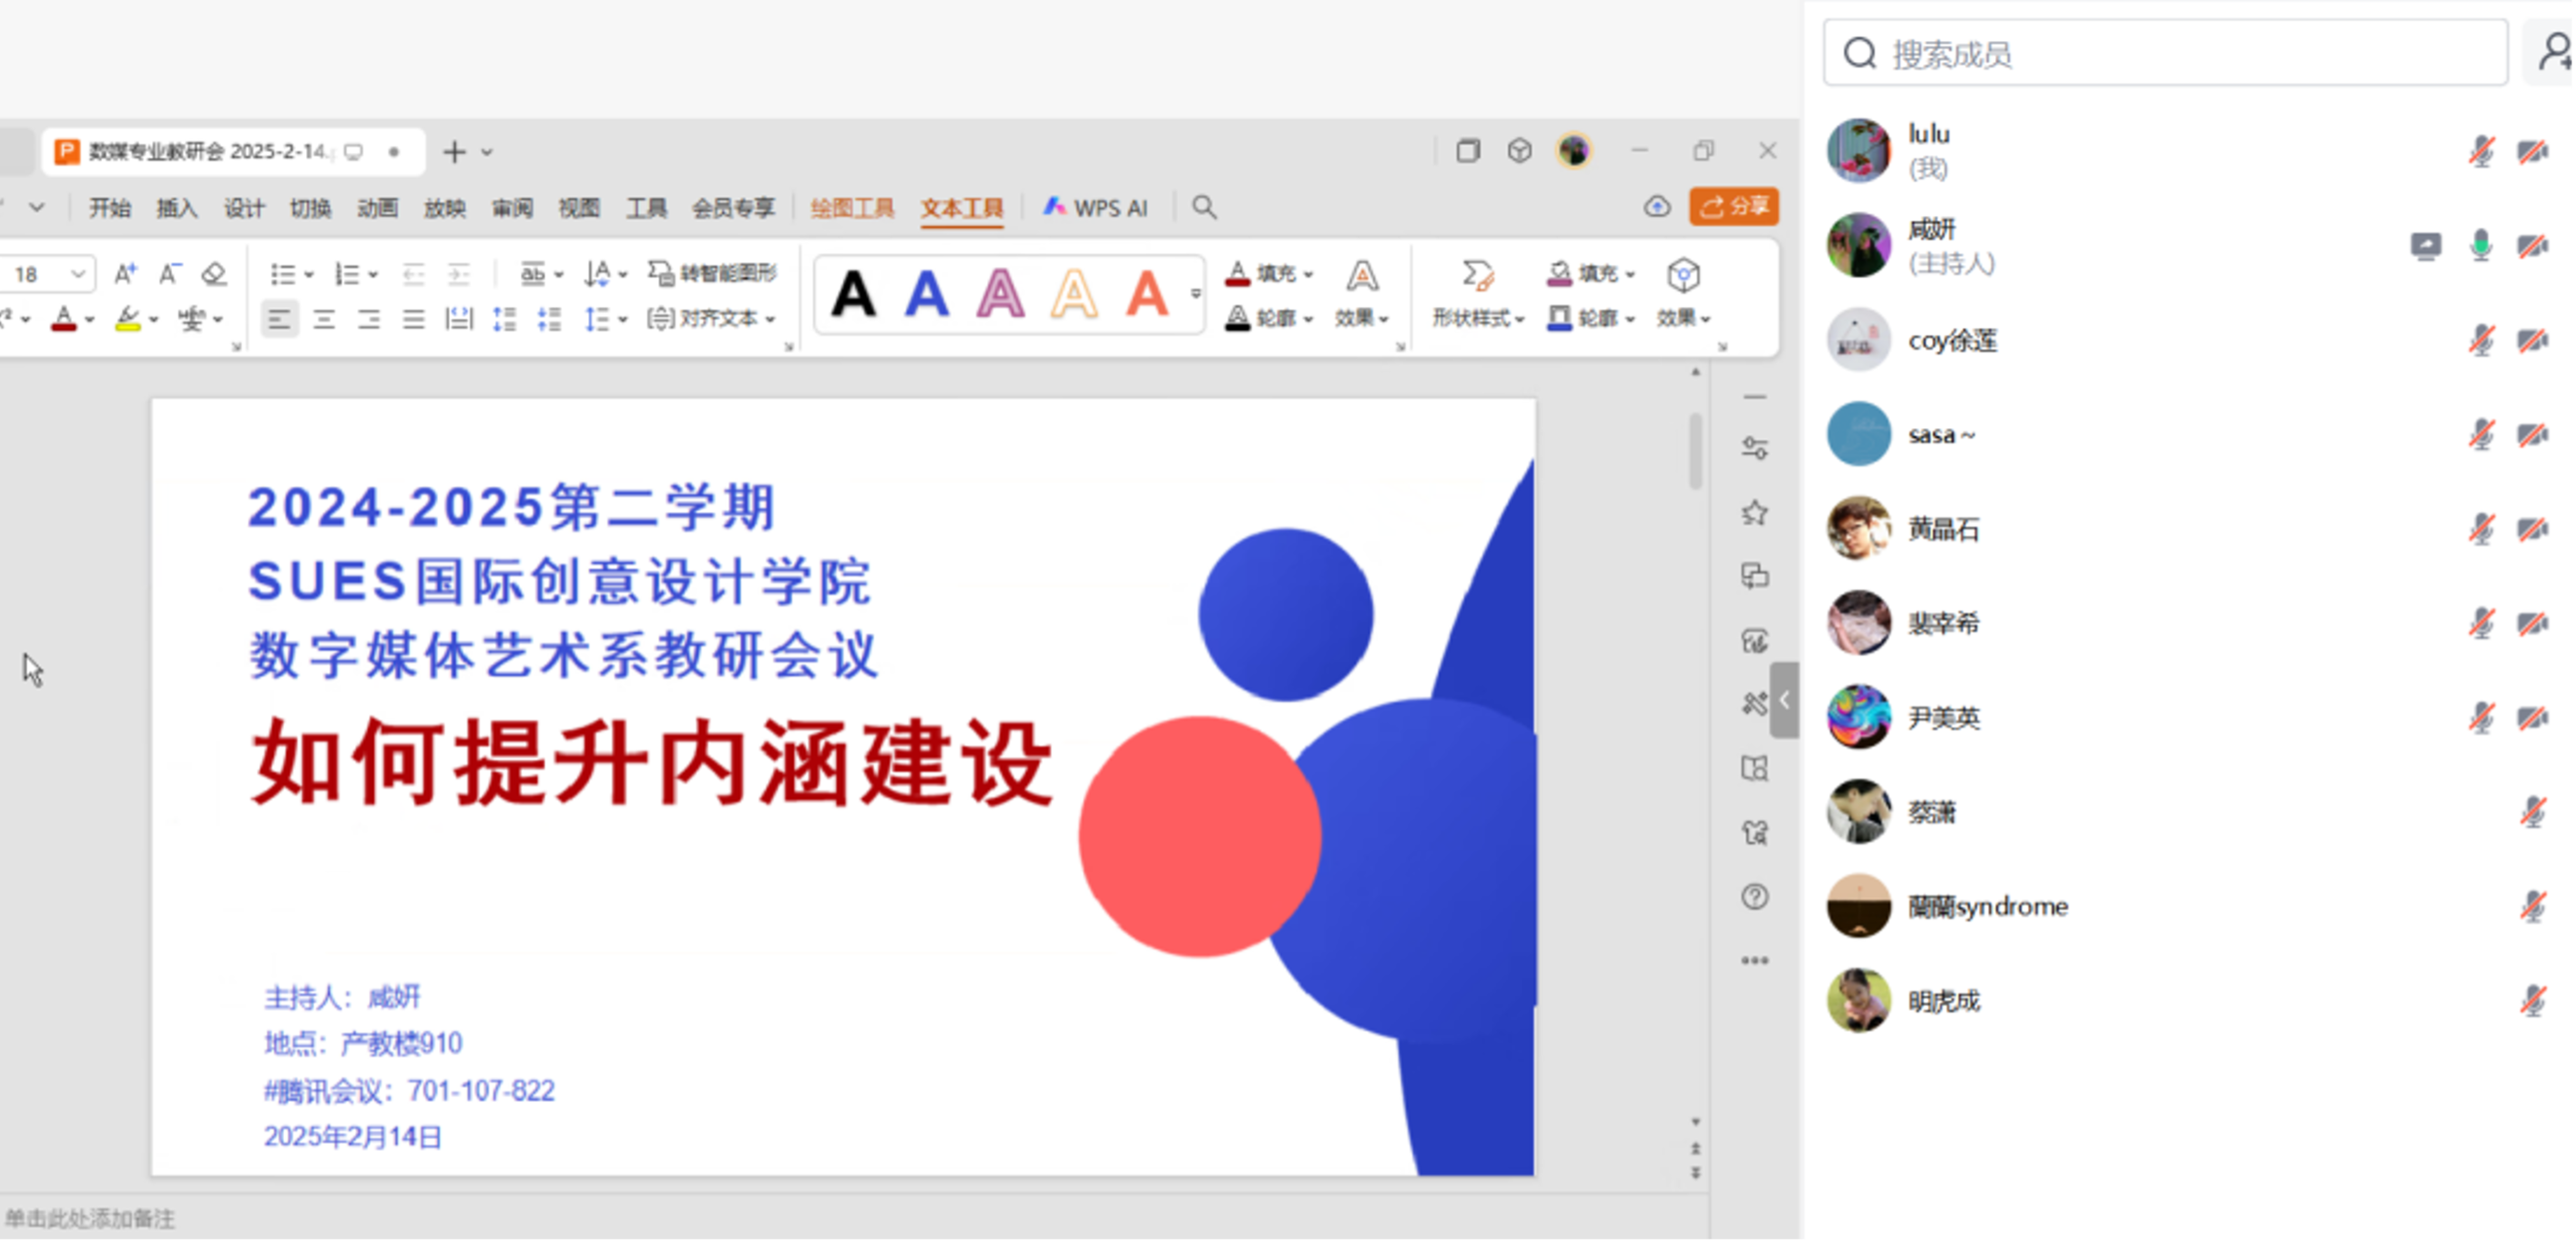Screen dimensions: 2576x1243
Task: Click the increase font size icon
Action: (125, 273)
